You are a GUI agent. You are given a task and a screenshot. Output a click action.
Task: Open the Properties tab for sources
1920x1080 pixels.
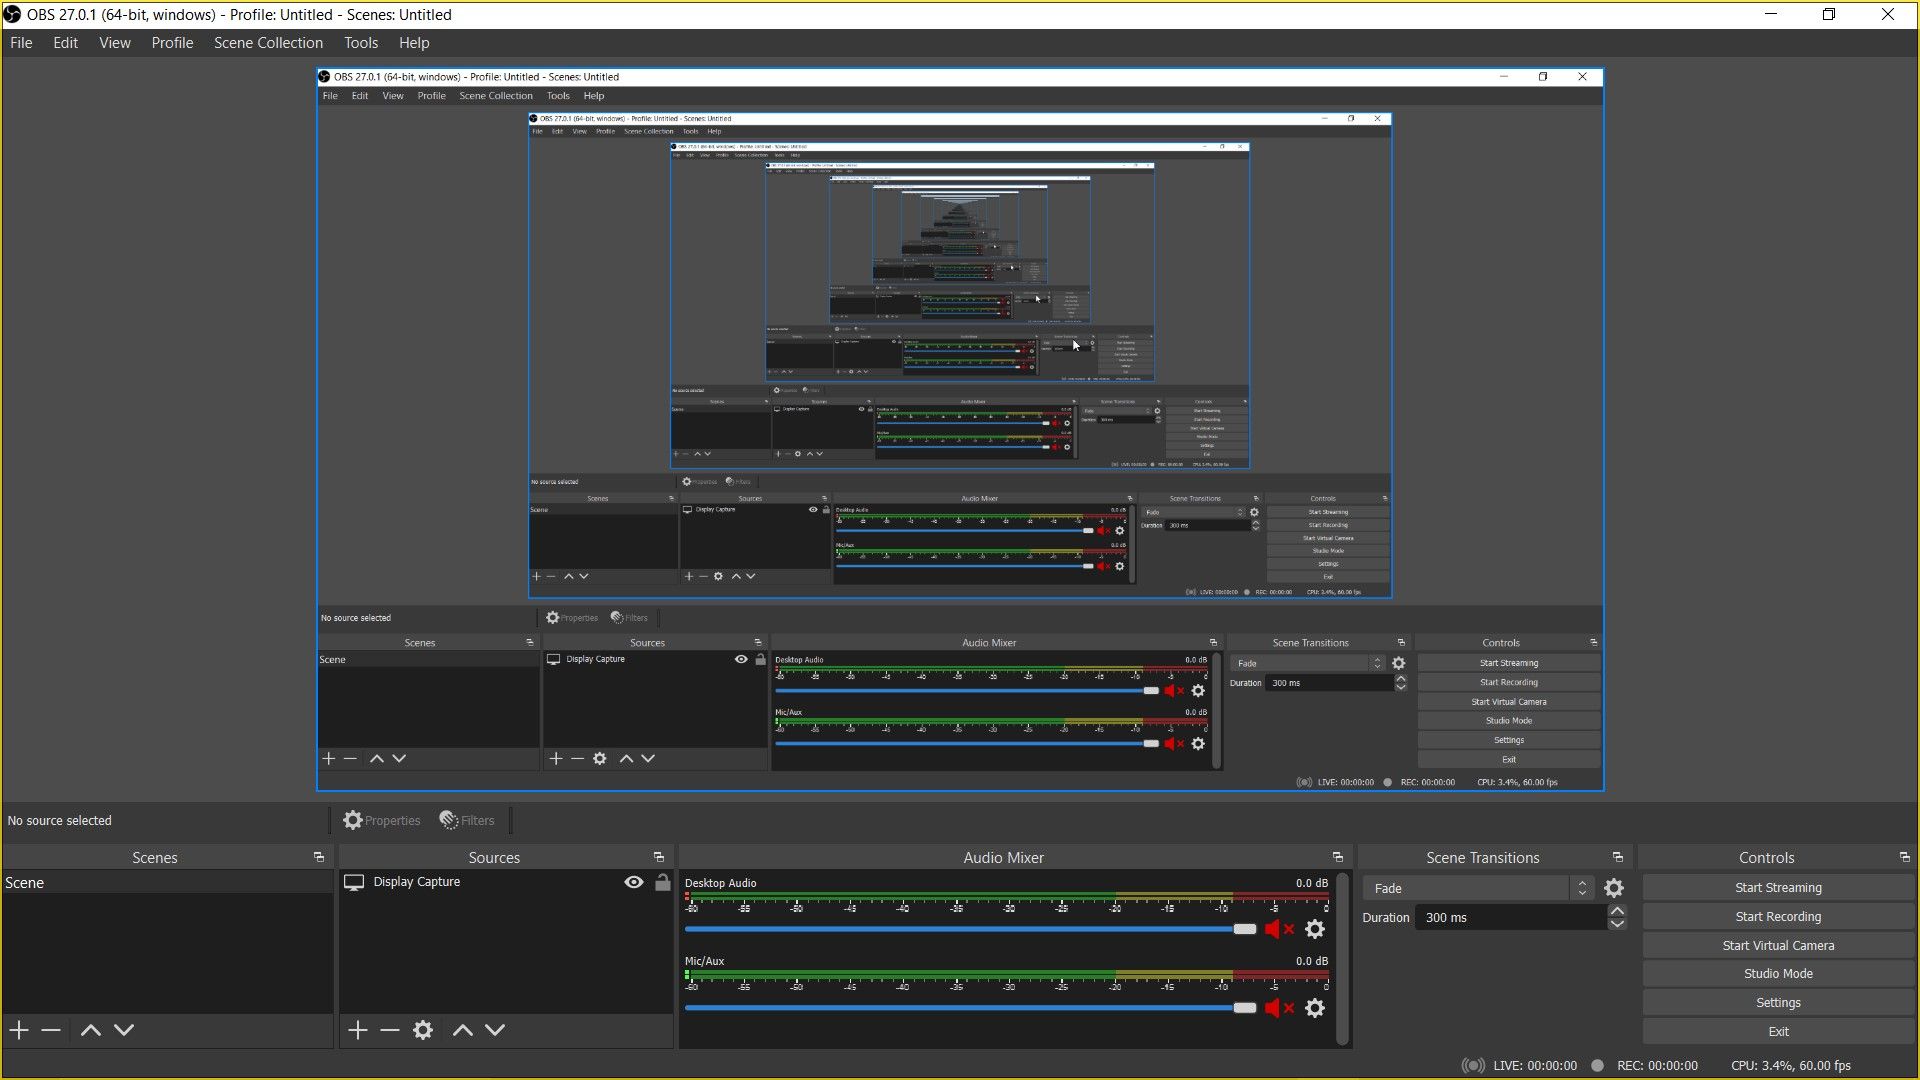point(382,819)
